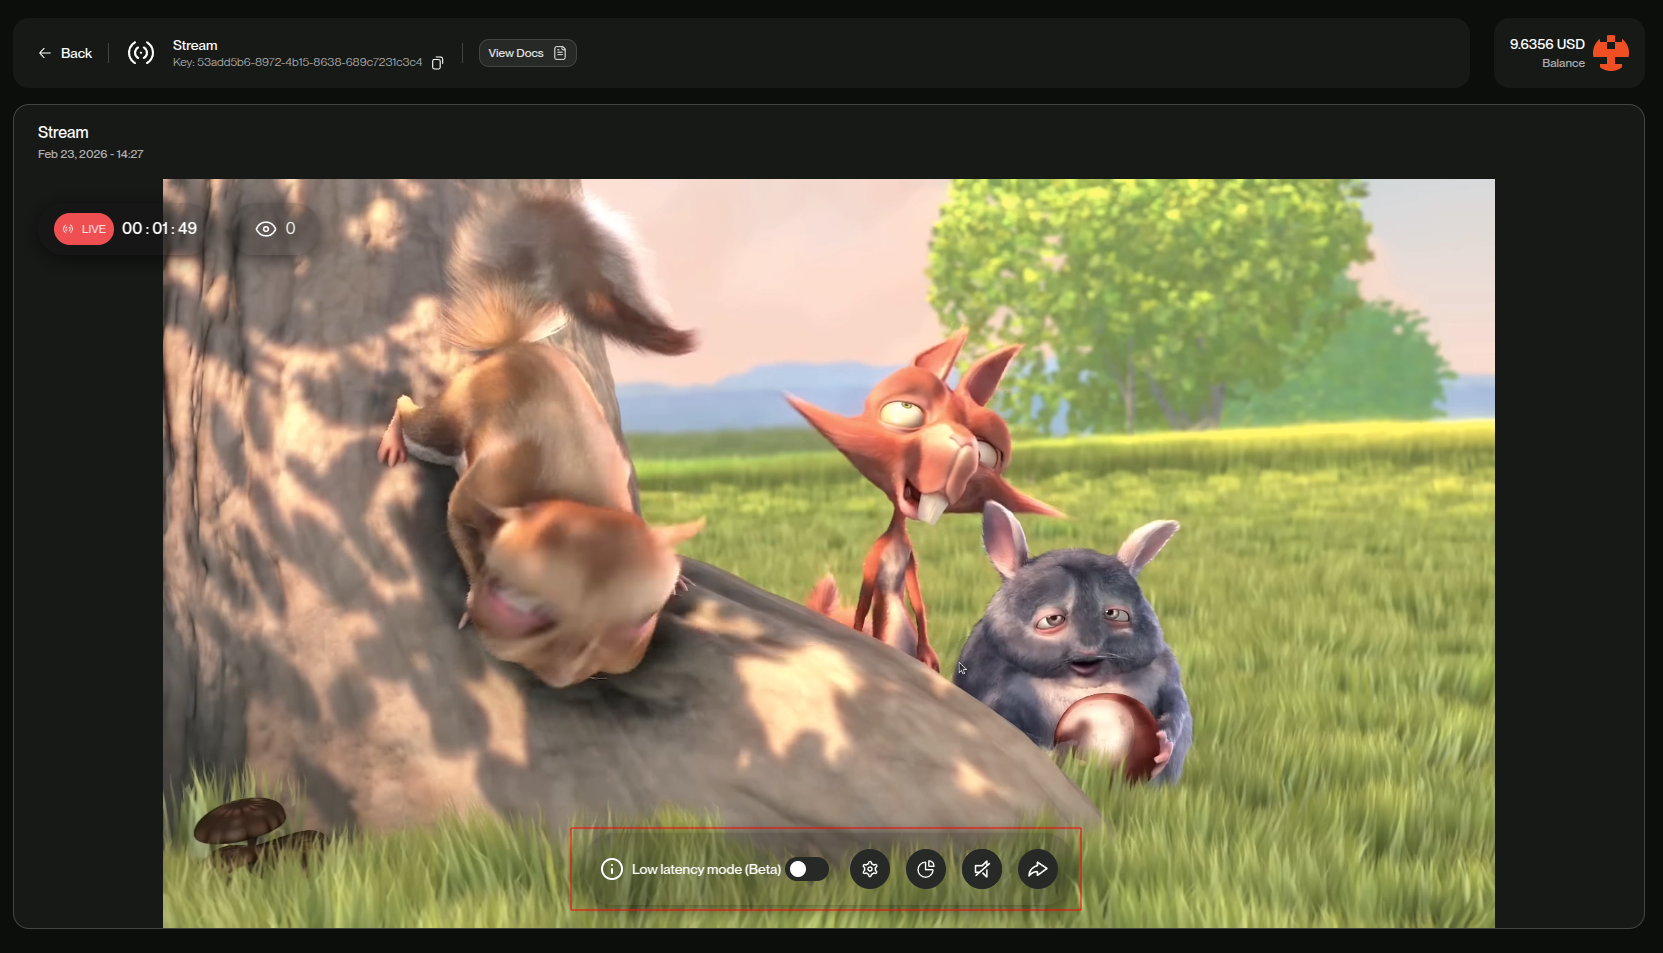Share the stream using the share arrow icon
The height and width of the screenshot is (953, 1663).
pos(1037,869)
